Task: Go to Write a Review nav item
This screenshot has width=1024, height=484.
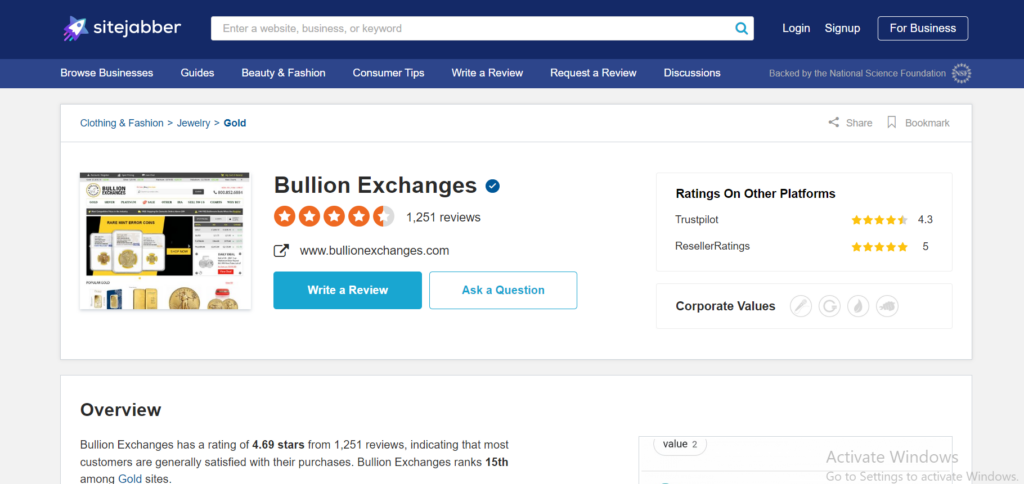Action: point(487,73)
